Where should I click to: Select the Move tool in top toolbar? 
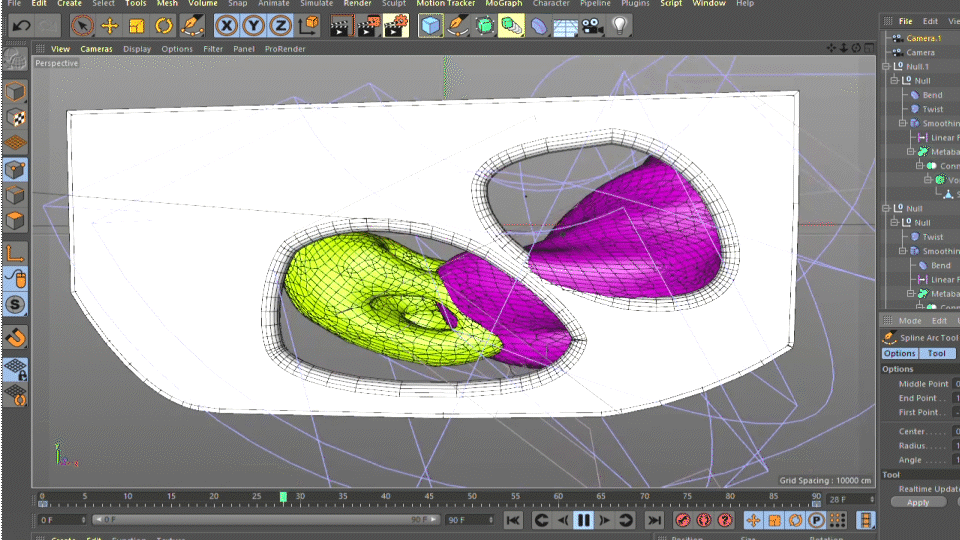pyautogui.click(x=110, y=25)
